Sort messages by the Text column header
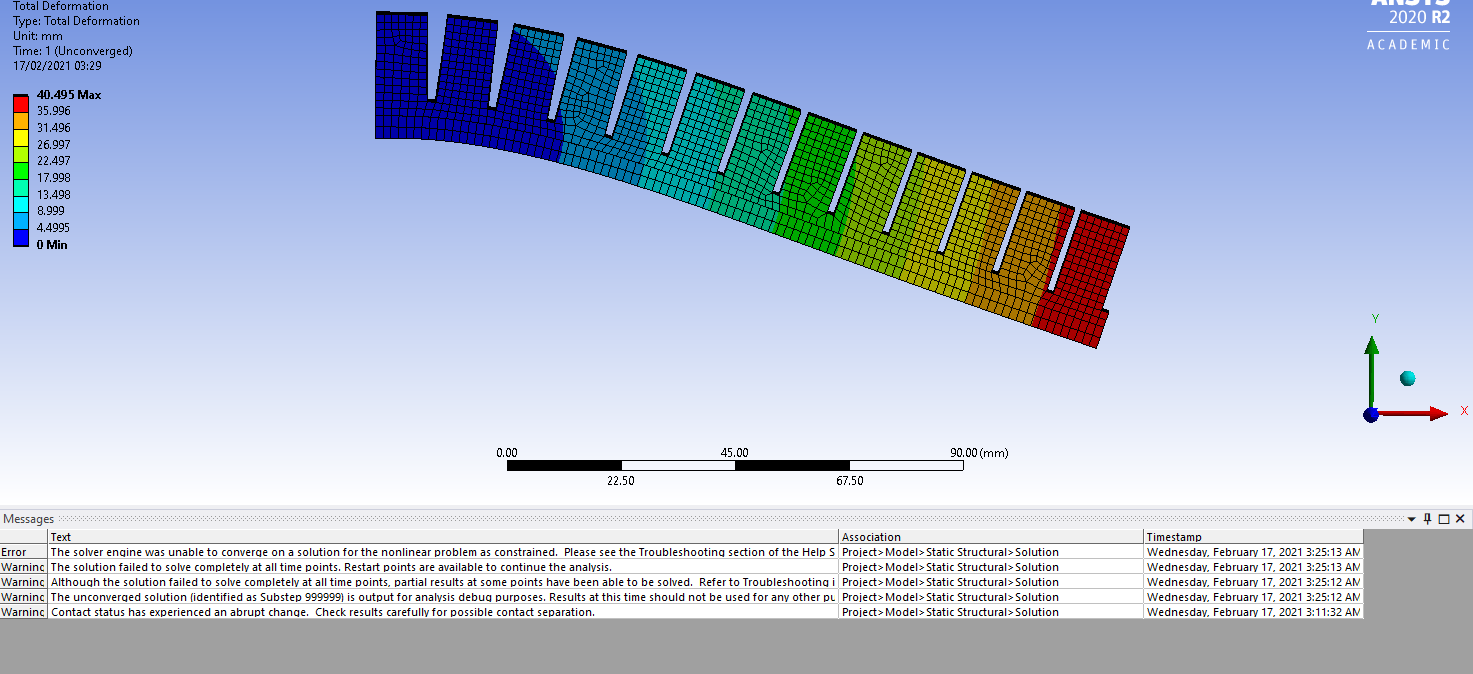 (x=443, y=537)
